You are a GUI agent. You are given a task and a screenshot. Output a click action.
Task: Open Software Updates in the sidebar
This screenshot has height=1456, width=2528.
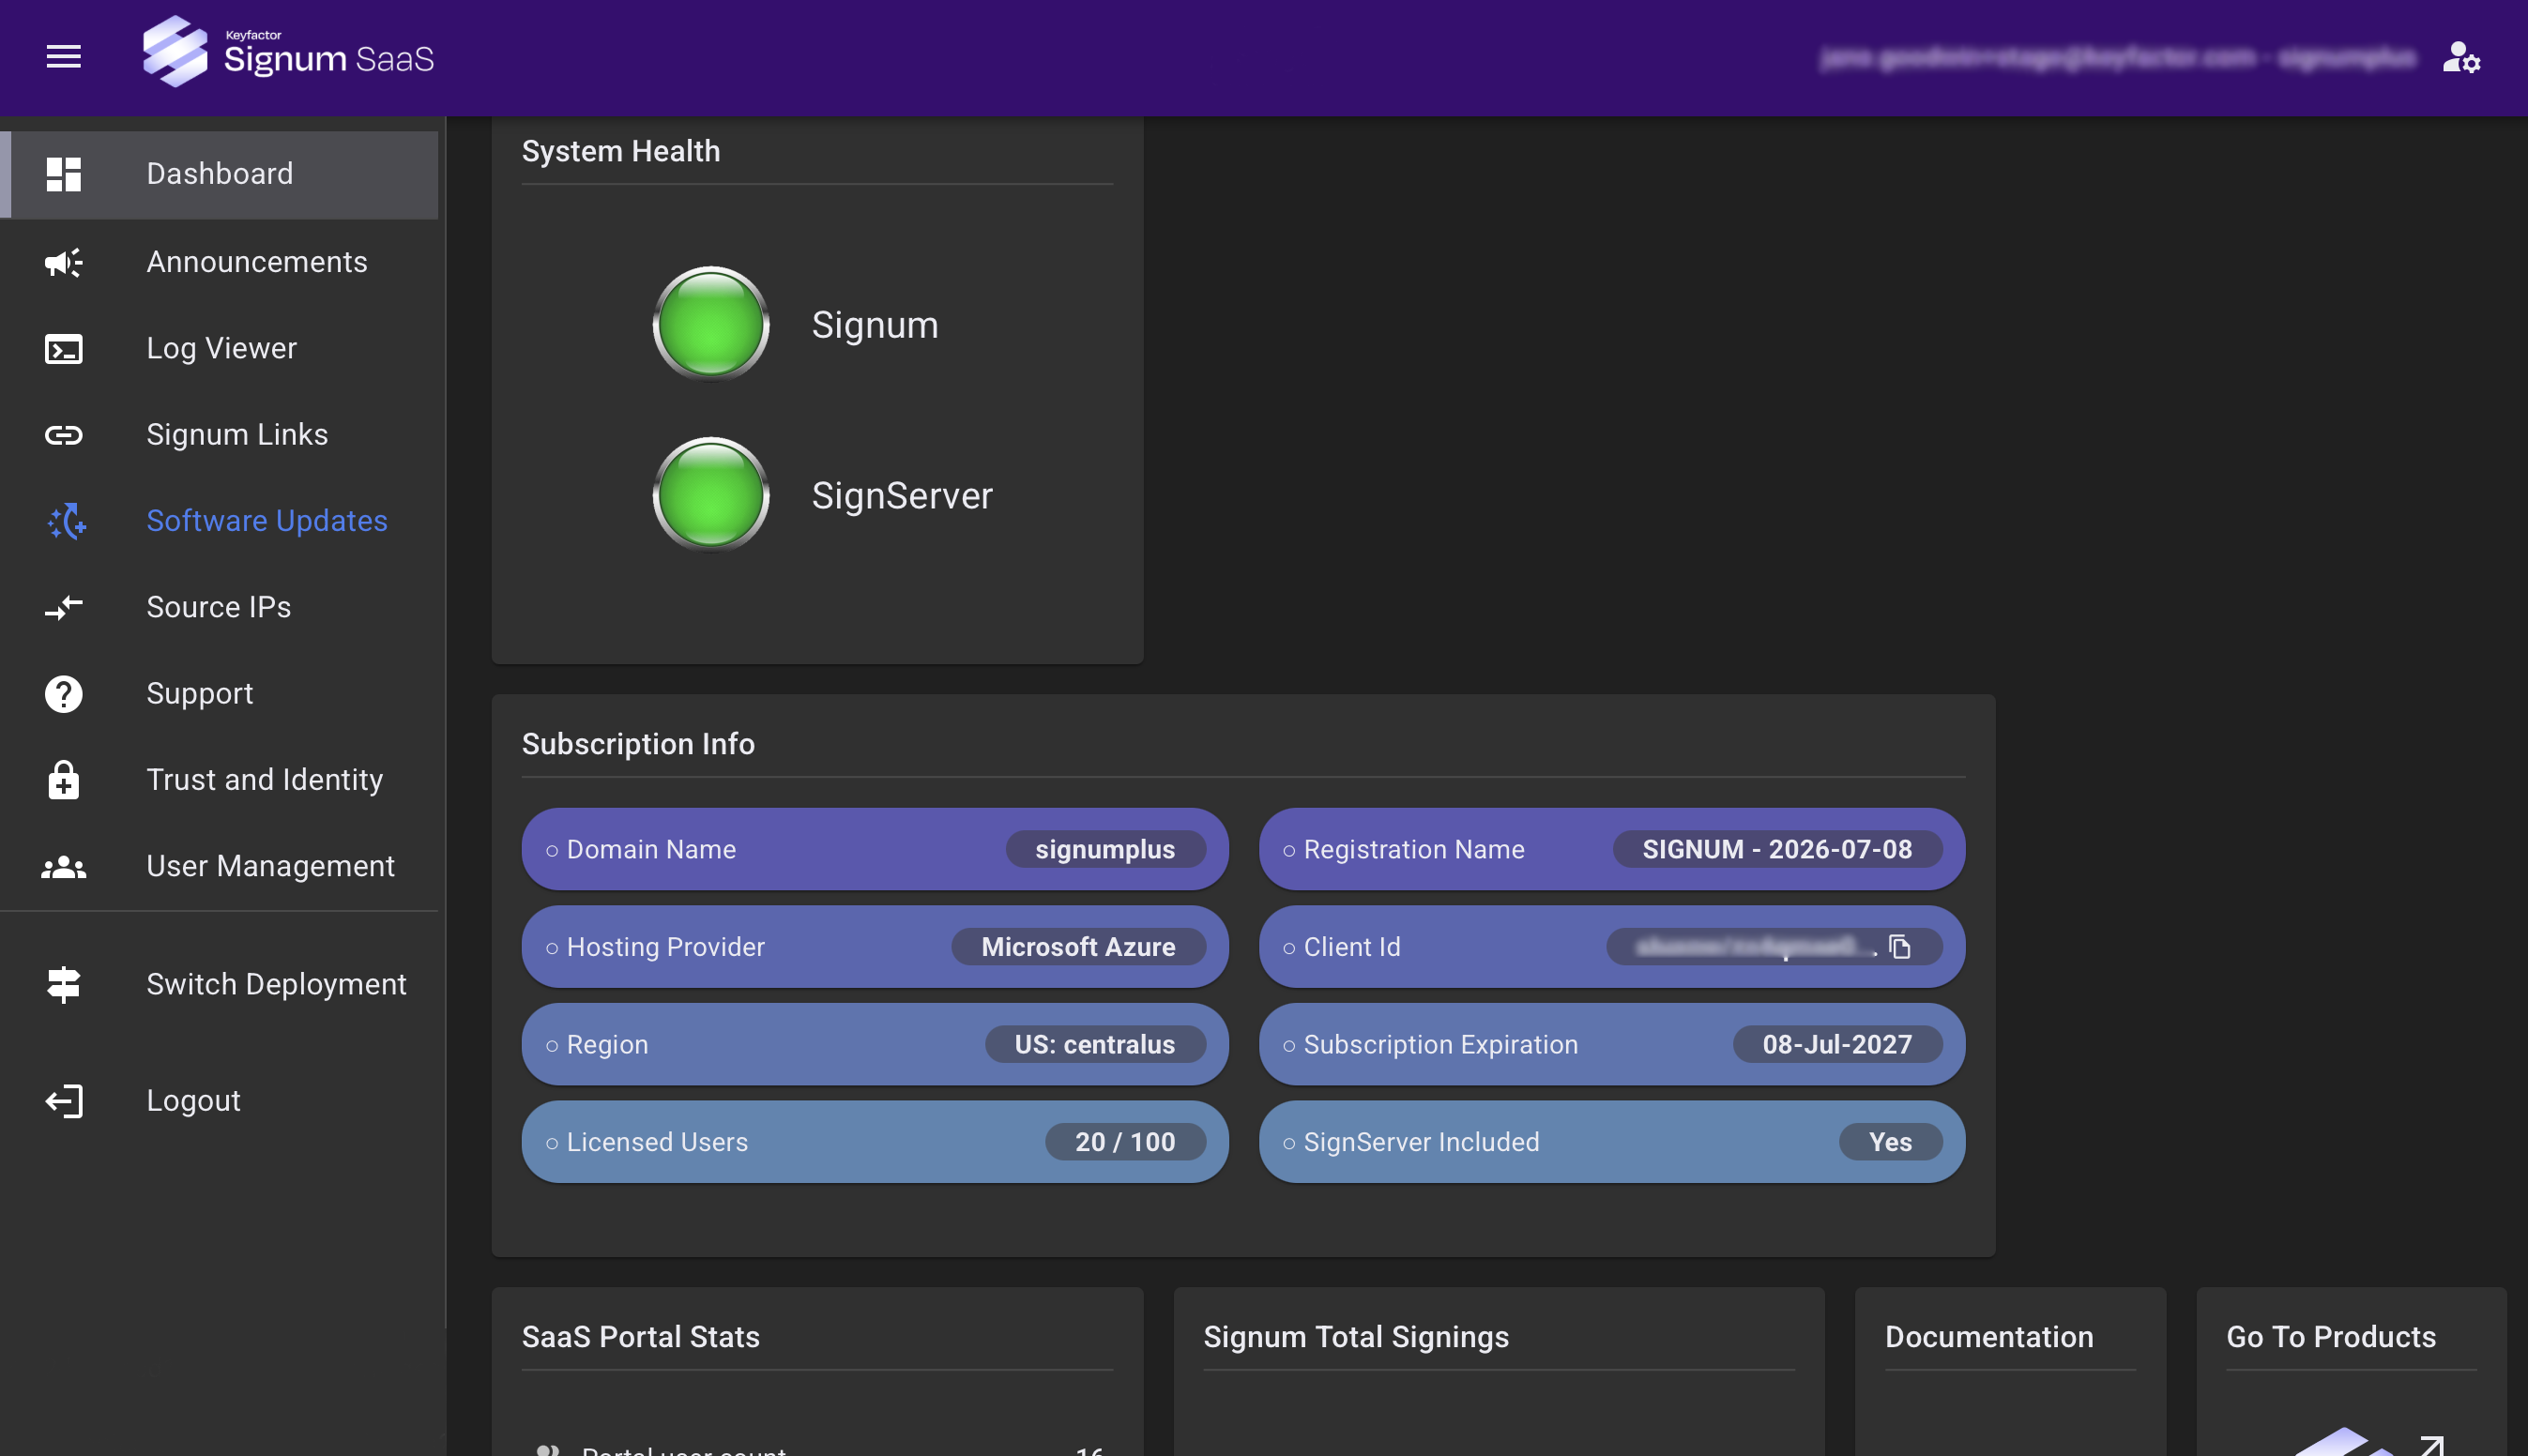tap(219, 521)
